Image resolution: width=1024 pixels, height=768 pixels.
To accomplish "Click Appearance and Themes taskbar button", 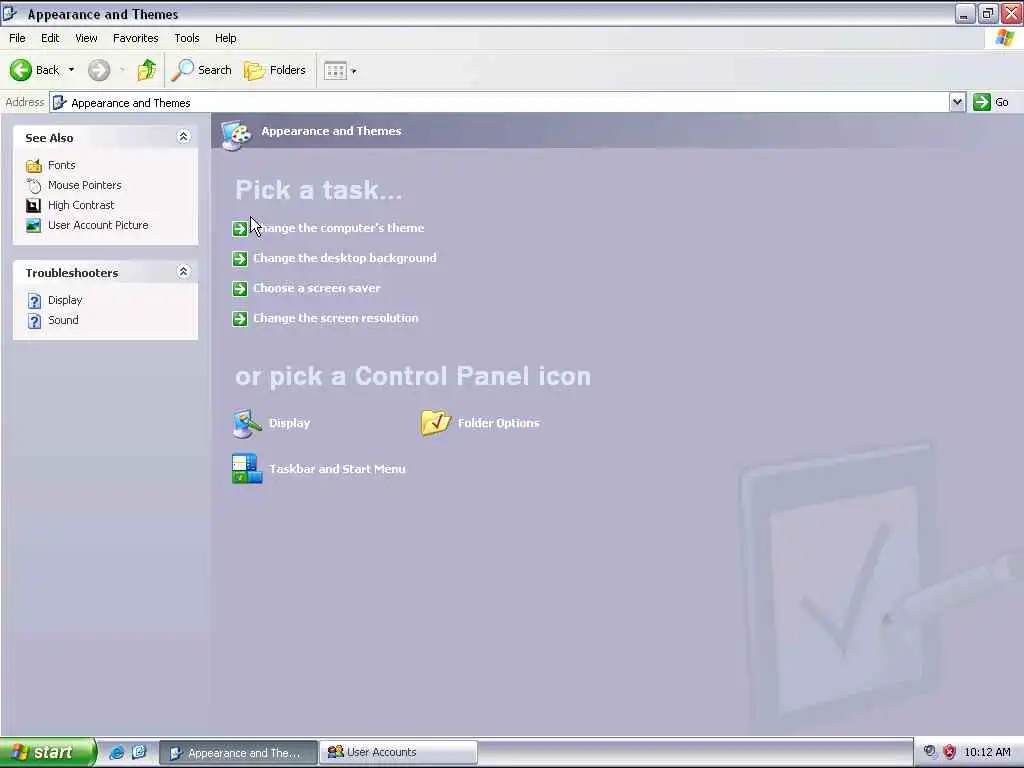I will coord(238,752).
